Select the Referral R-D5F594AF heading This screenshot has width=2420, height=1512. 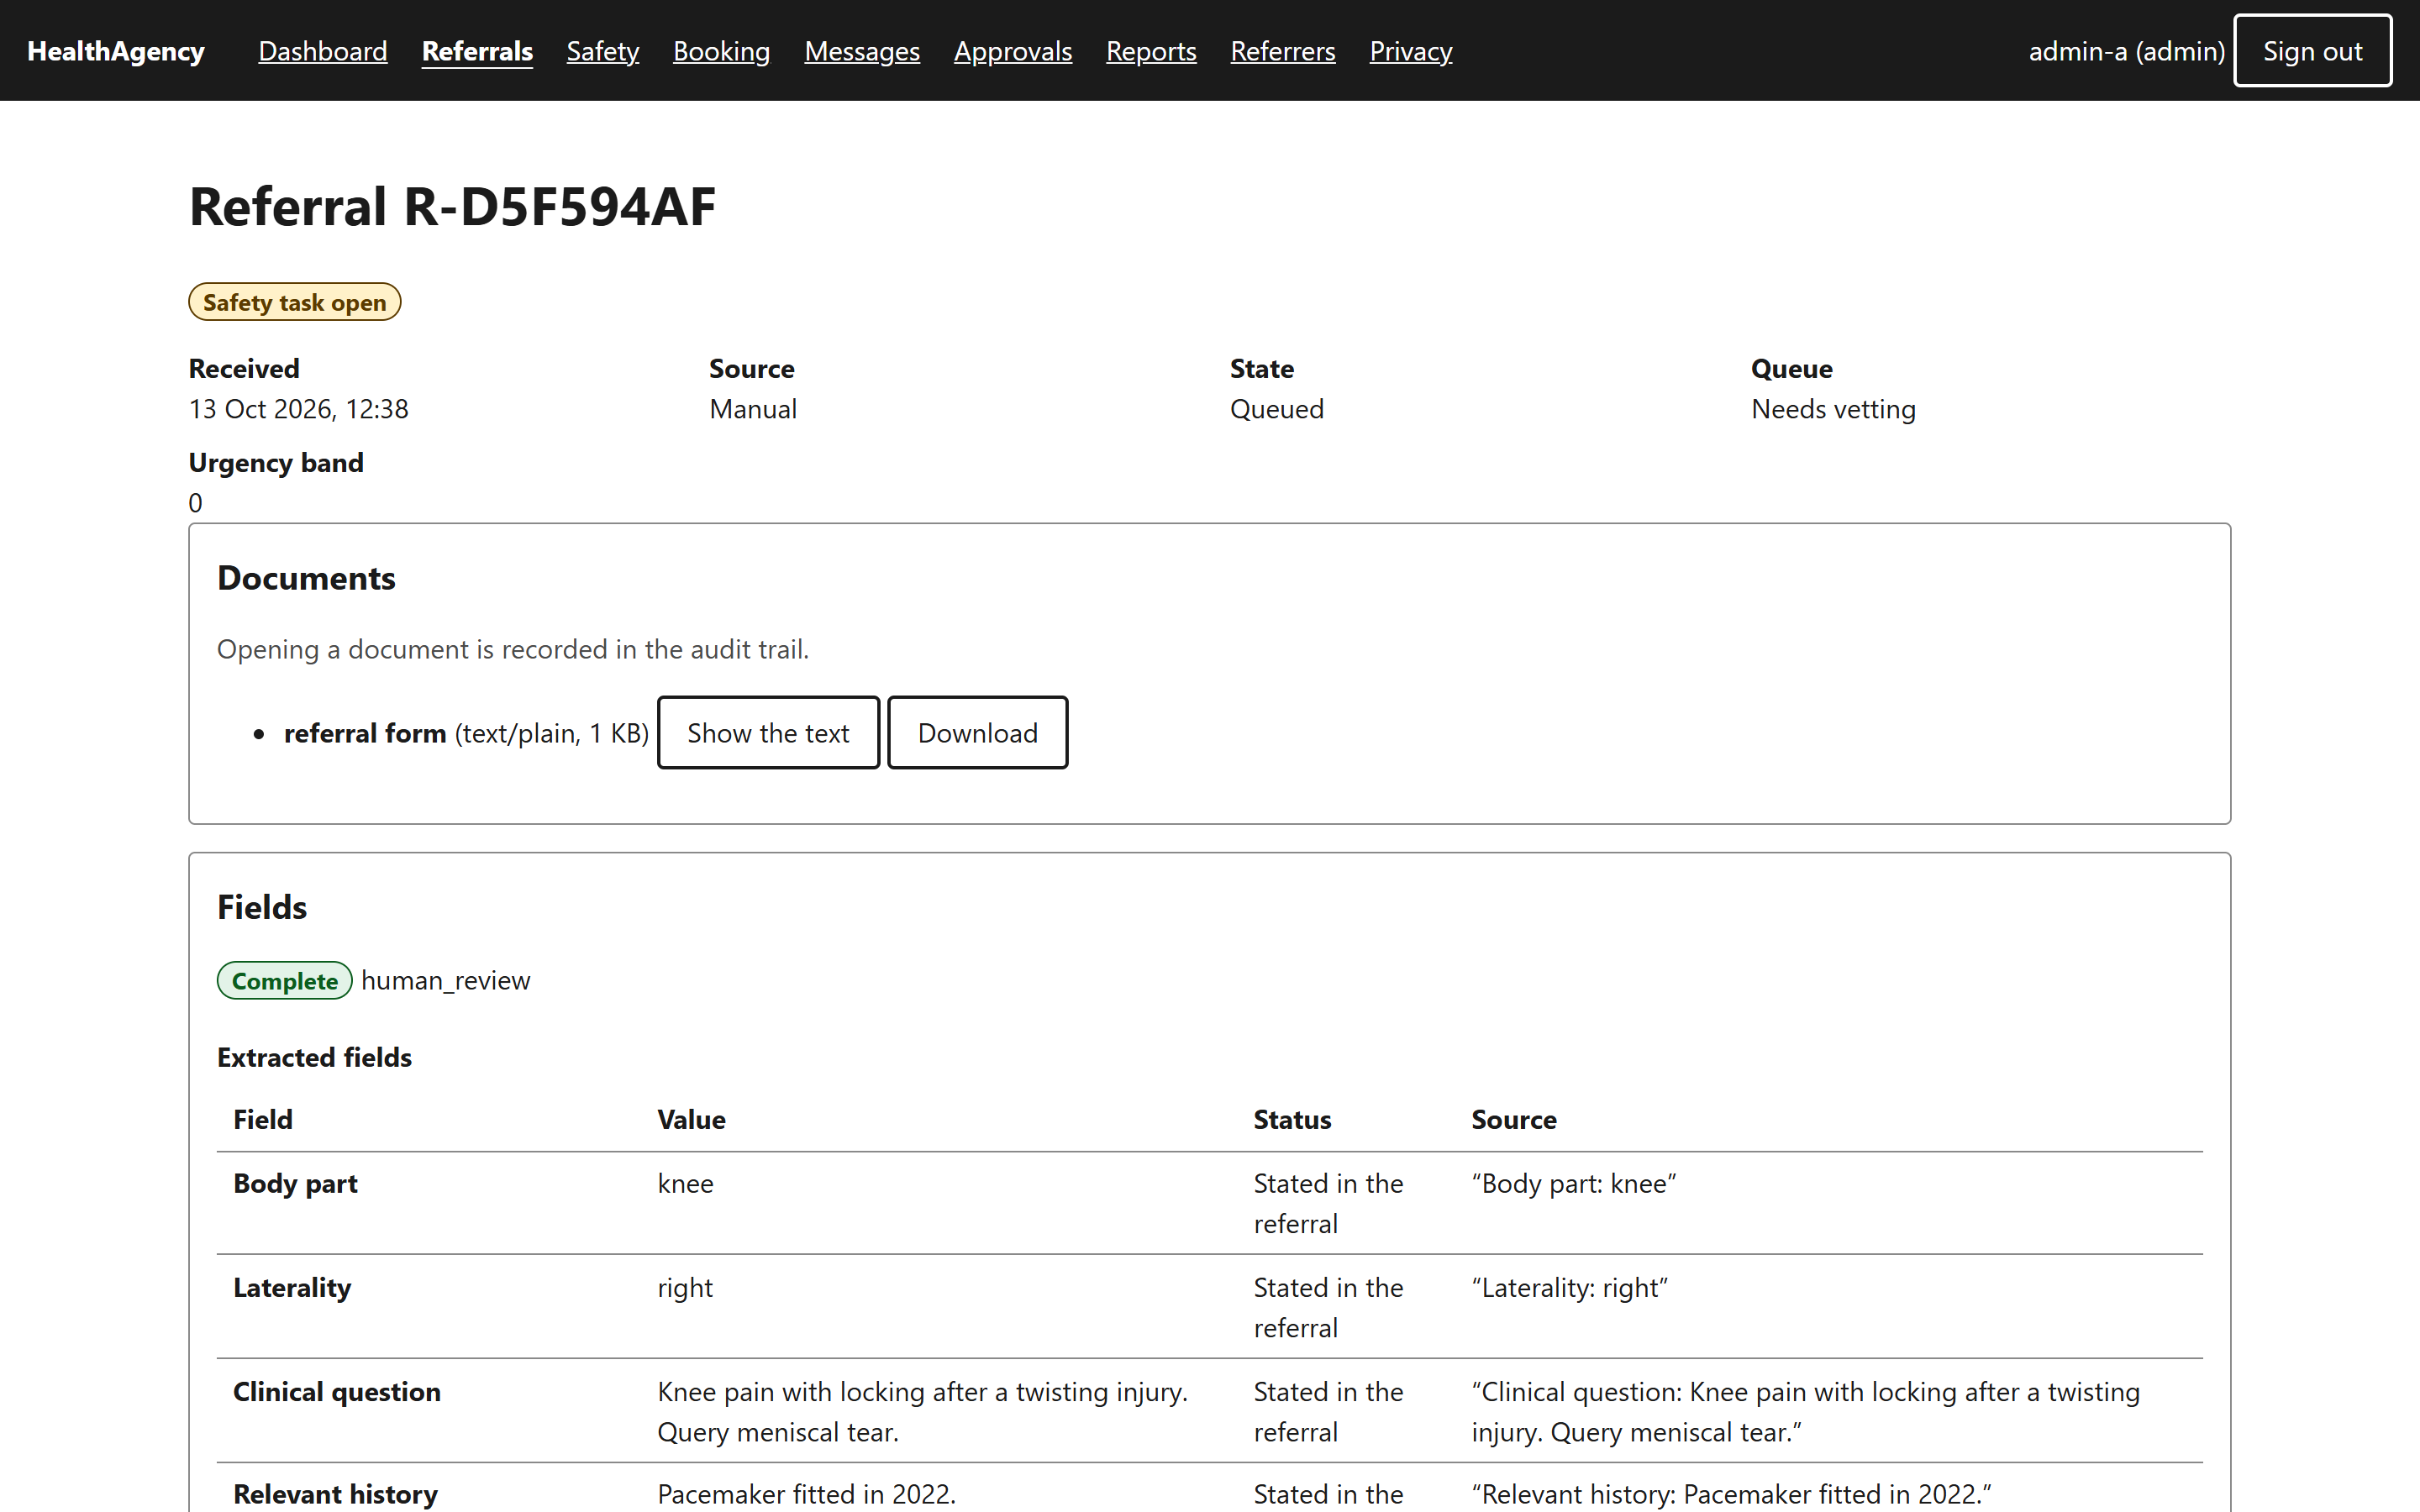(x=452, y=207)
